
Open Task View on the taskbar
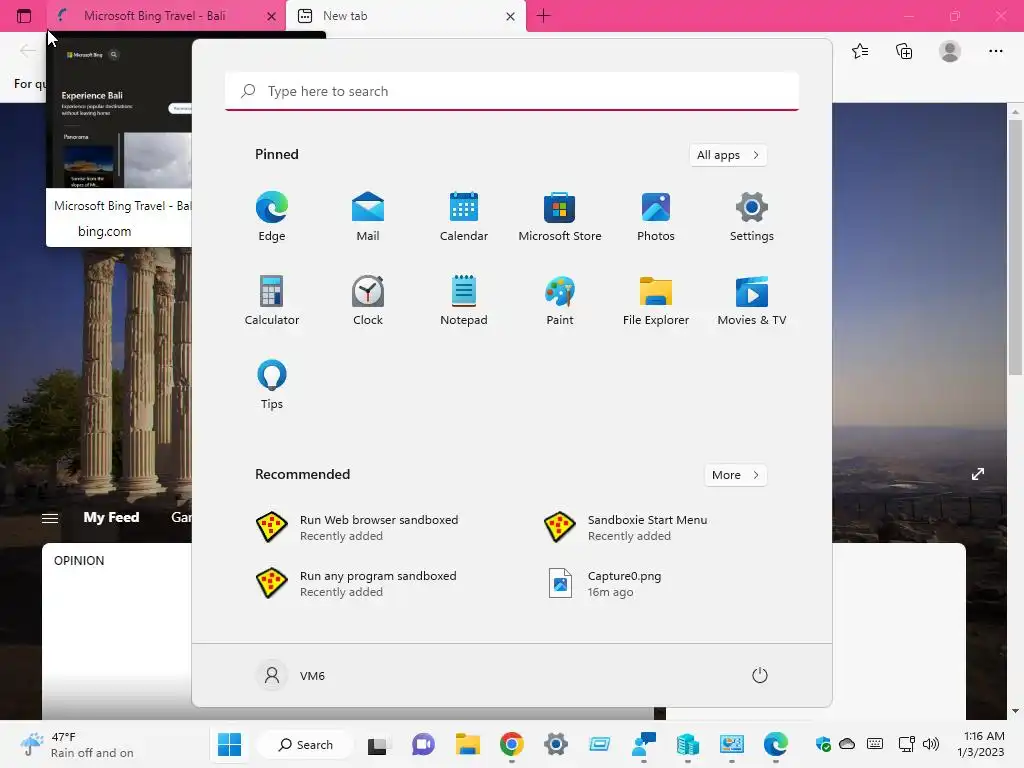click(379, 744)
